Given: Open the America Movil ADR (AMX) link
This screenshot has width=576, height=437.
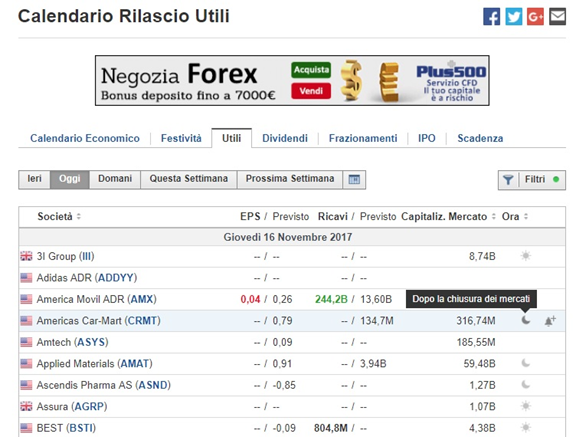Looking at the screenshot, I should (x=97, y=299).
